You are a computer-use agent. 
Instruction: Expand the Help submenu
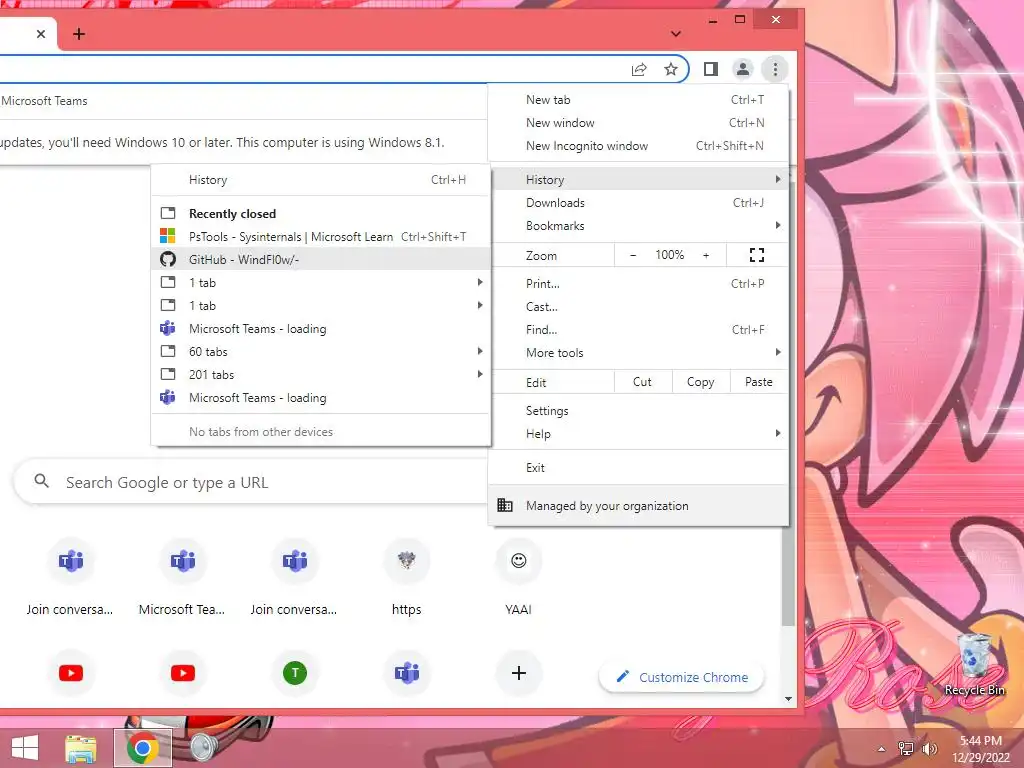point(638,434)
